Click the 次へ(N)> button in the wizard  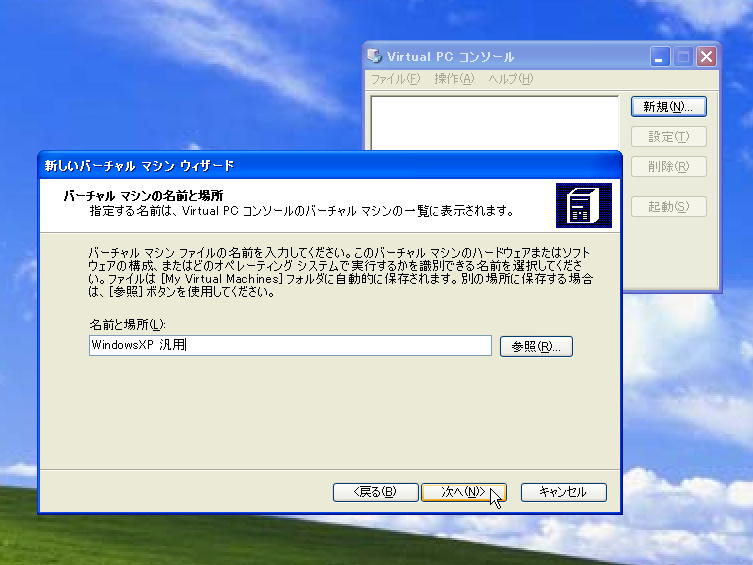[x=463, y=492]
